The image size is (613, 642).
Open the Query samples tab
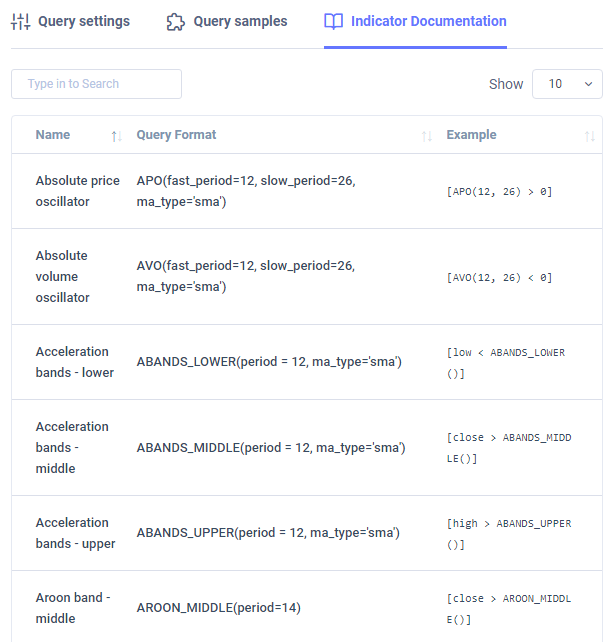coord(227,22)
